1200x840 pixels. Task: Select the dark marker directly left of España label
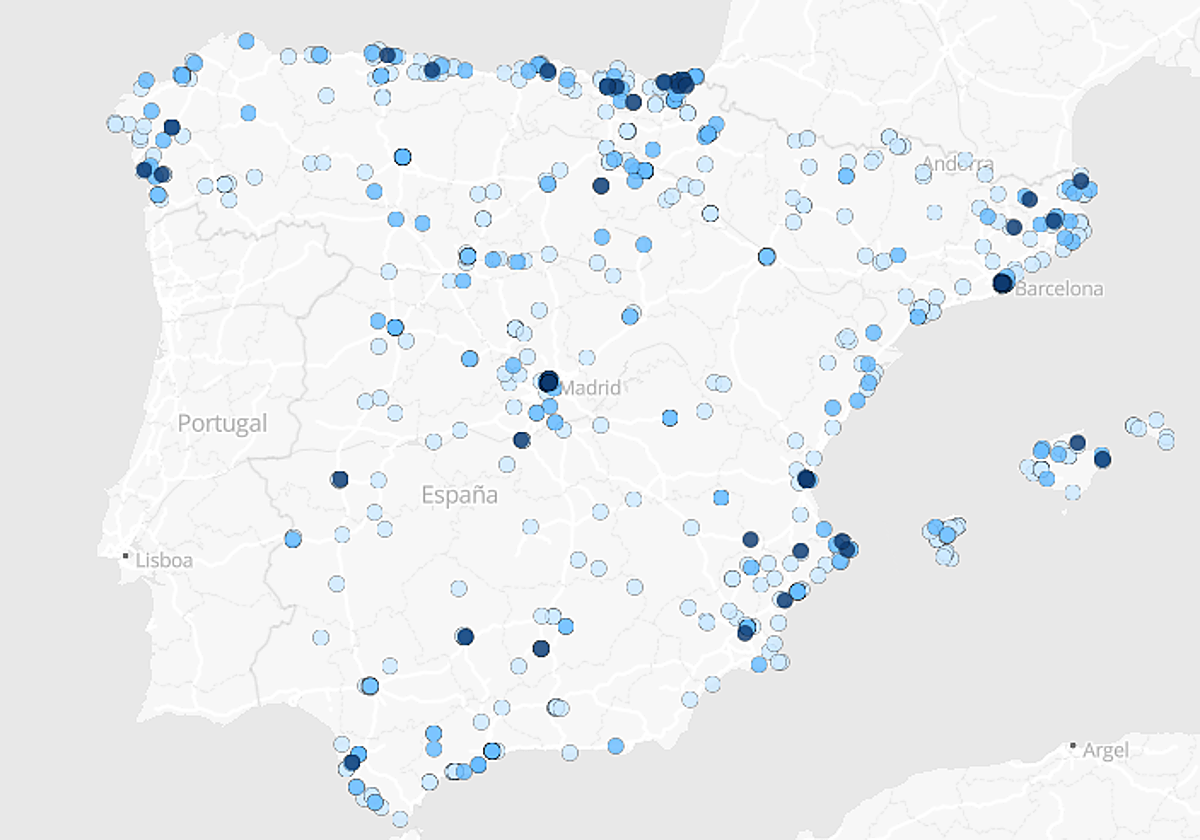coord(339,480)
